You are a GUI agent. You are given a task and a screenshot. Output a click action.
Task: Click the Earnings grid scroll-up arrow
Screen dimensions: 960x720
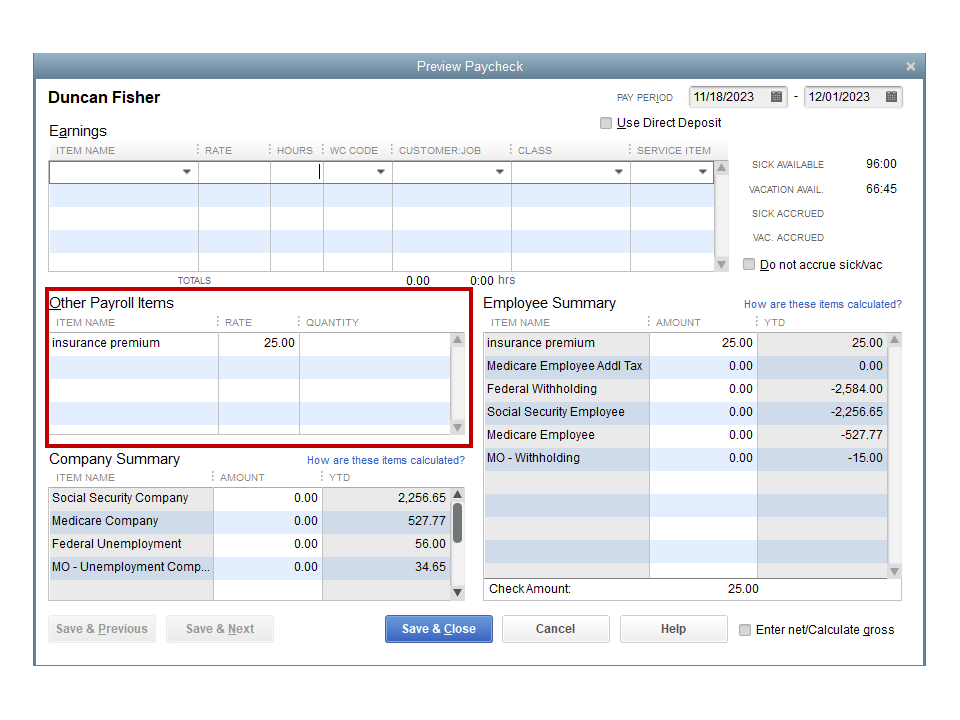[721, 168]
